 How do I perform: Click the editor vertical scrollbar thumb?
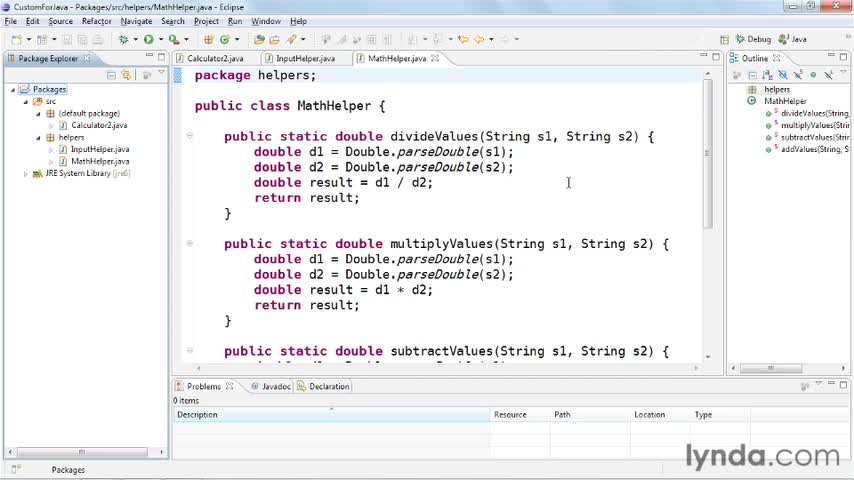[707, 154]
